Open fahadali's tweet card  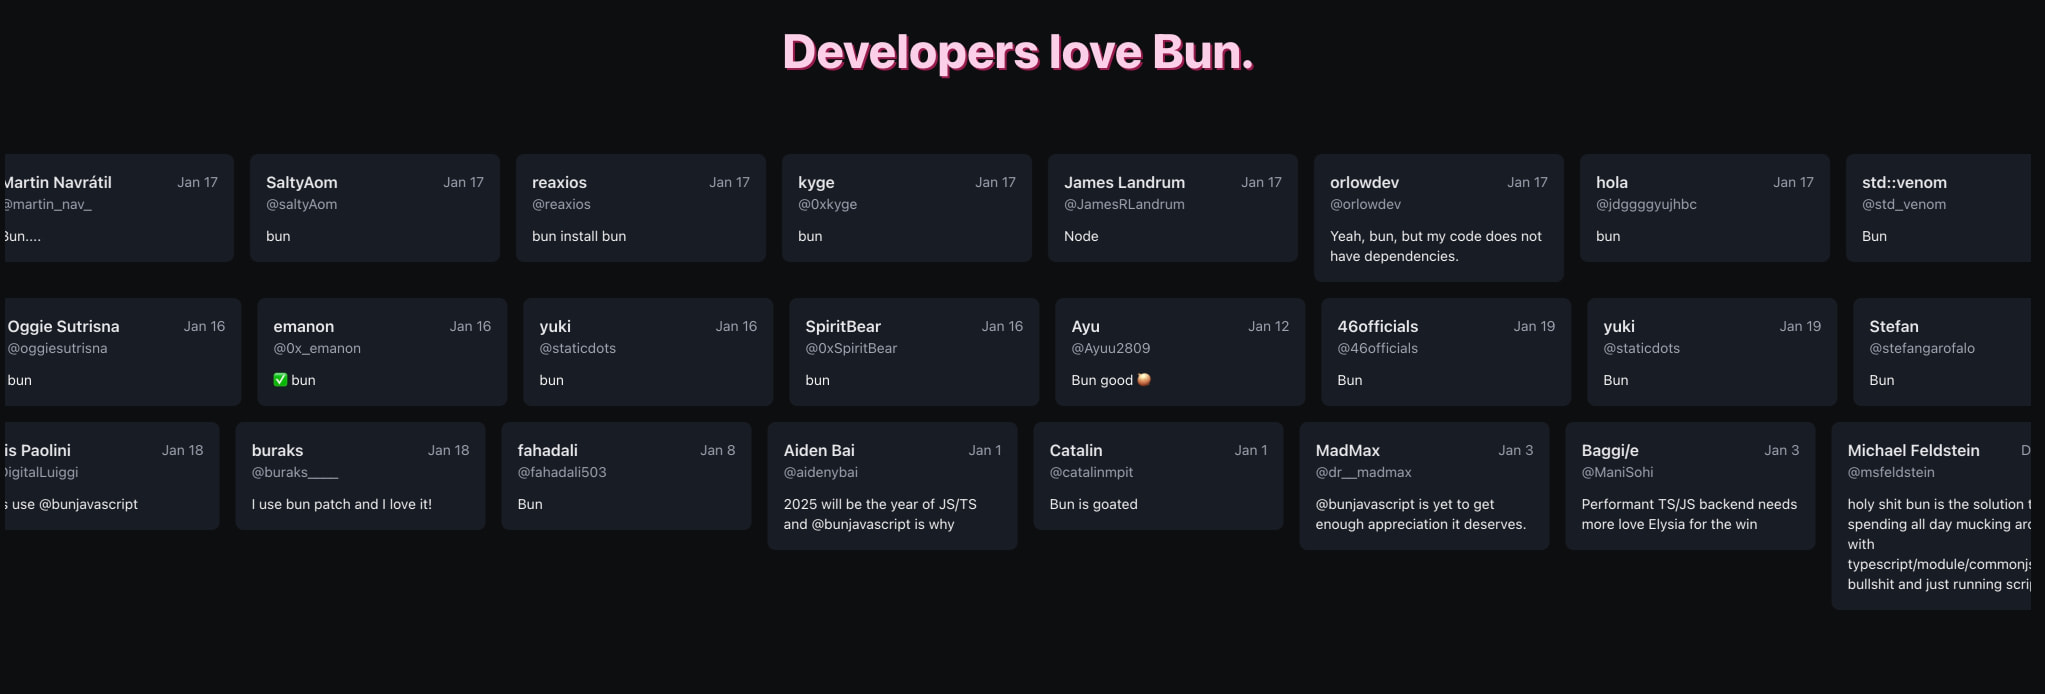tap(626, 476)
